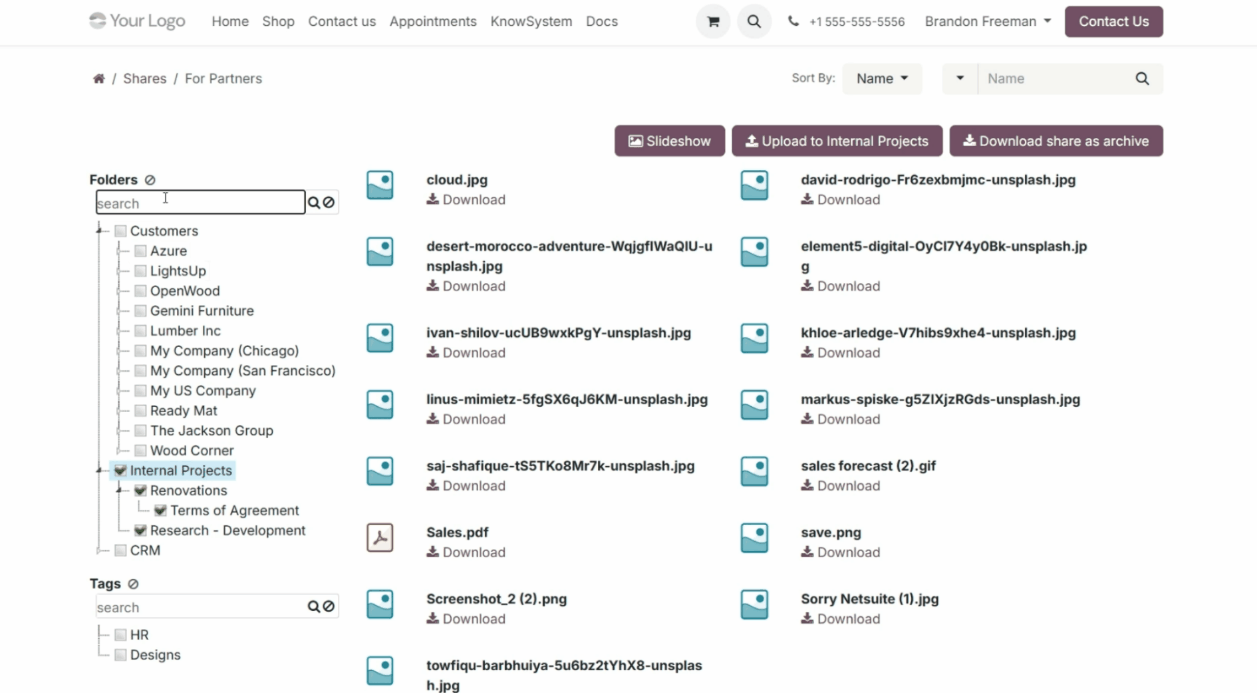Click the Download share as archive button

click(x=1055, y=141)
